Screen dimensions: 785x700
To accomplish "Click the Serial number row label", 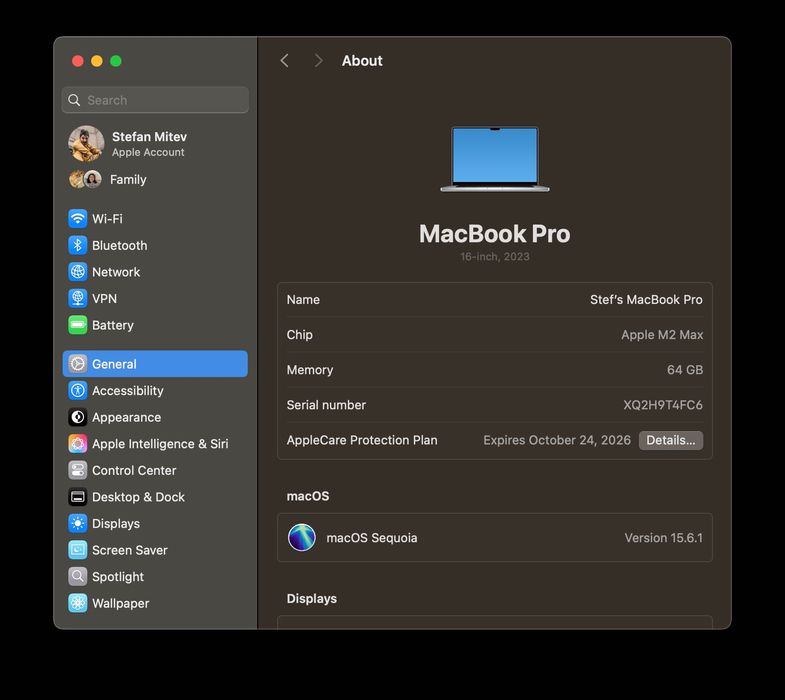I will pos(326,405).
